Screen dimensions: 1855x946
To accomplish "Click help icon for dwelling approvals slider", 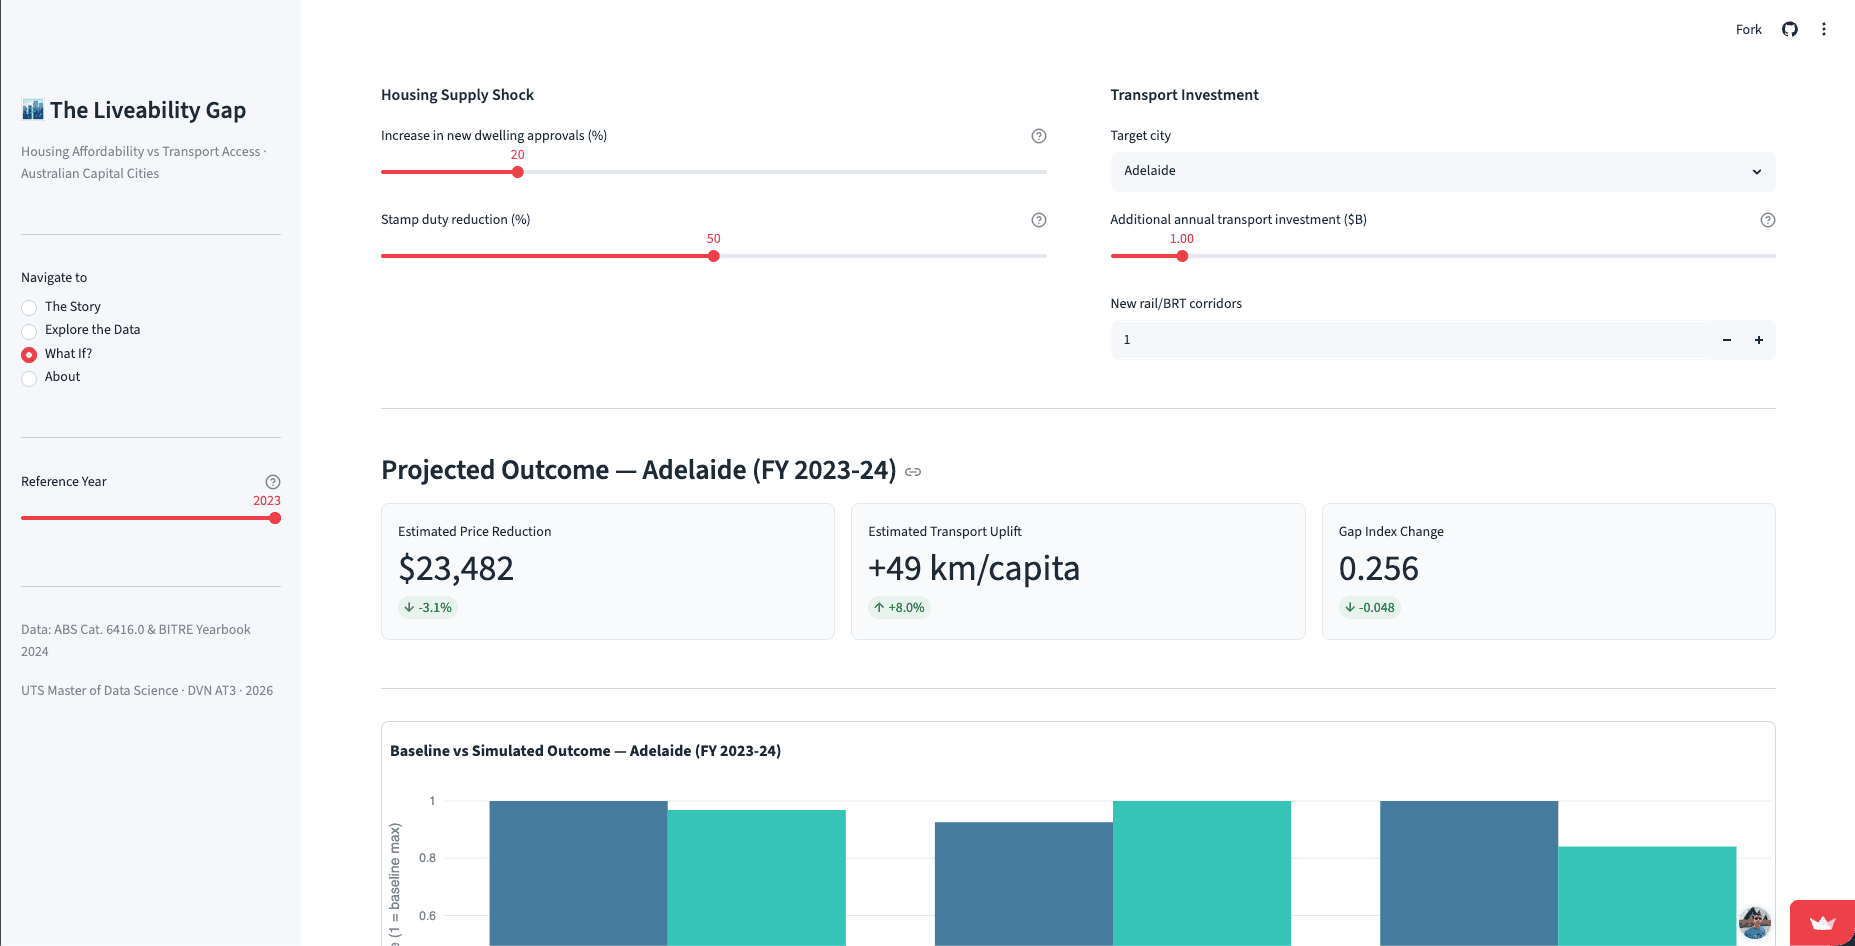I will coord(1039,136).
